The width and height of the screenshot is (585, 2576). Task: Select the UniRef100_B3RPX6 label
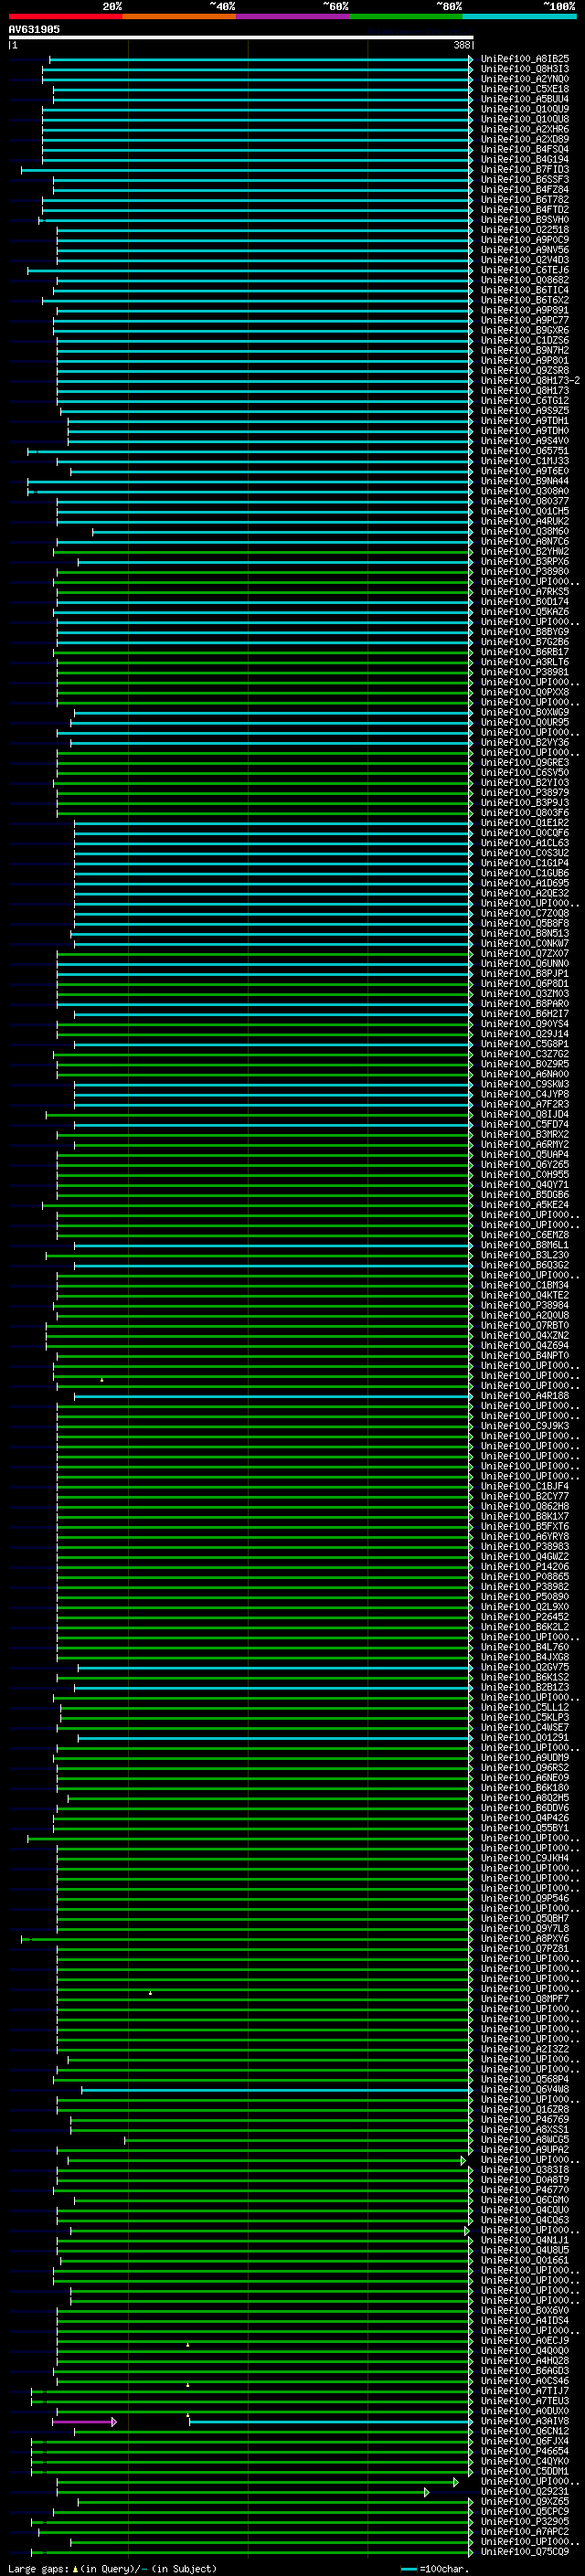click(x=525, y=562)
